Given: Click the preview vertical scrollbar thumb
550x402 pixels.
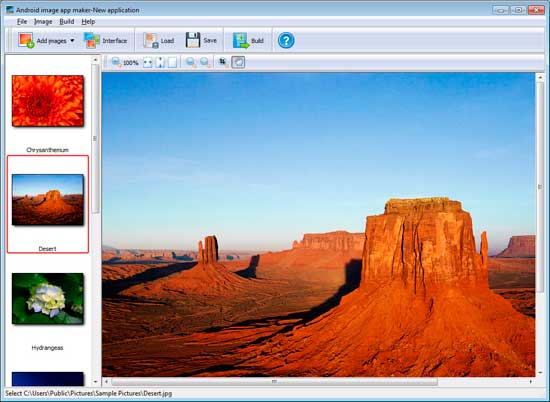Looking at the screenshot, I should (x=540, y=187).
